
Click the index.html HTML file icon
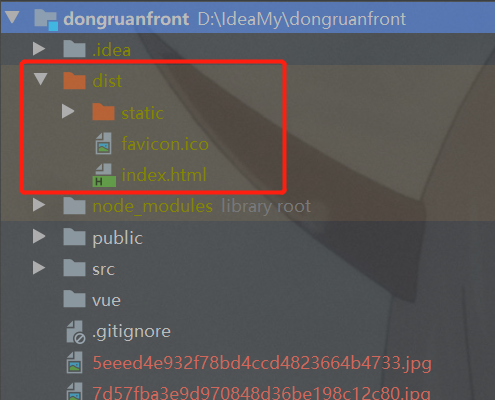(104, 175)
